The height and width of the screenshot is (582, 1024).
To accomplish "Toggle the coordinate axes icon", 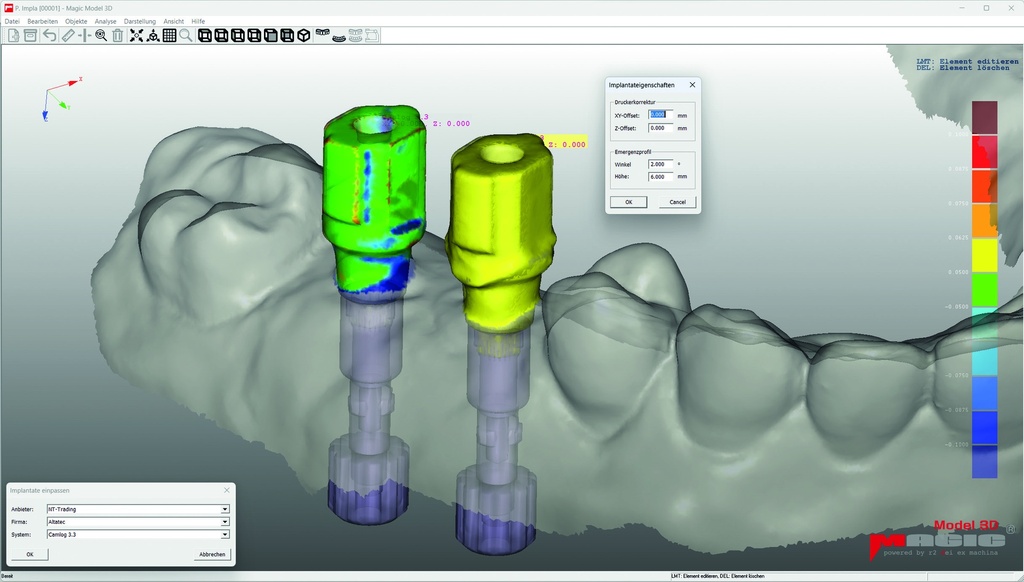I will tap(153, 35).
